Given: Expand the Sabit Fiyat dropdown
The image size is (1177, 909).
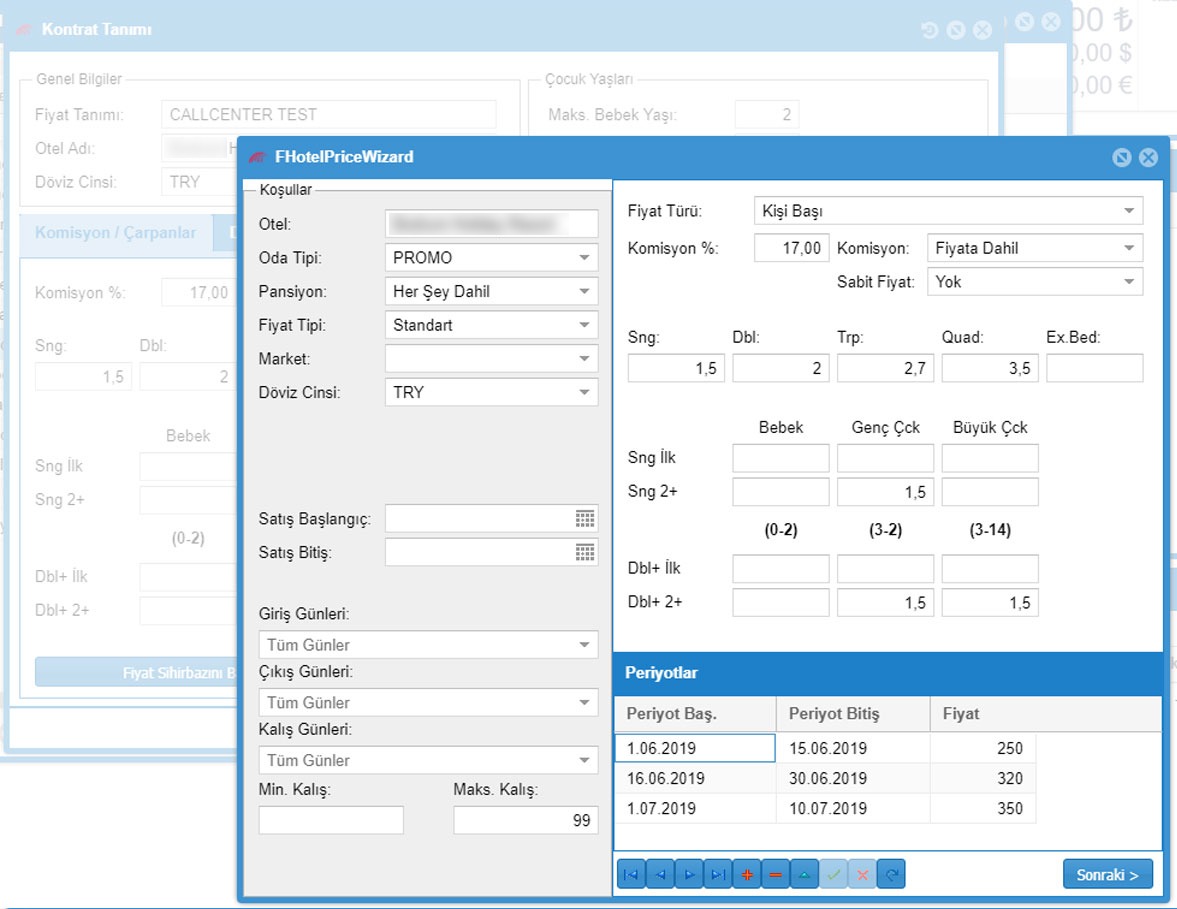Looking at the screenshot, I should click(x=1129, y=281).
